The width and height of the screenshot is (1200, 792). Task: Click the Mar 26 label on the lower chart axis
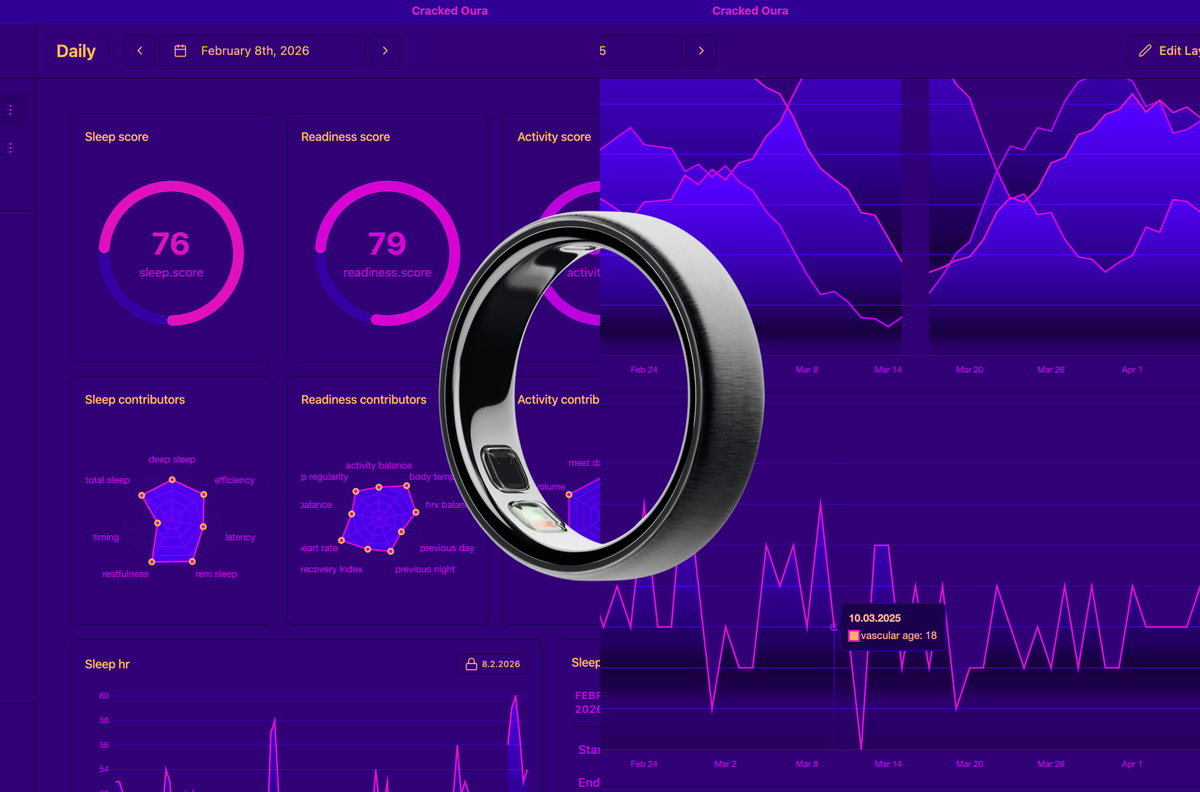1051,764
